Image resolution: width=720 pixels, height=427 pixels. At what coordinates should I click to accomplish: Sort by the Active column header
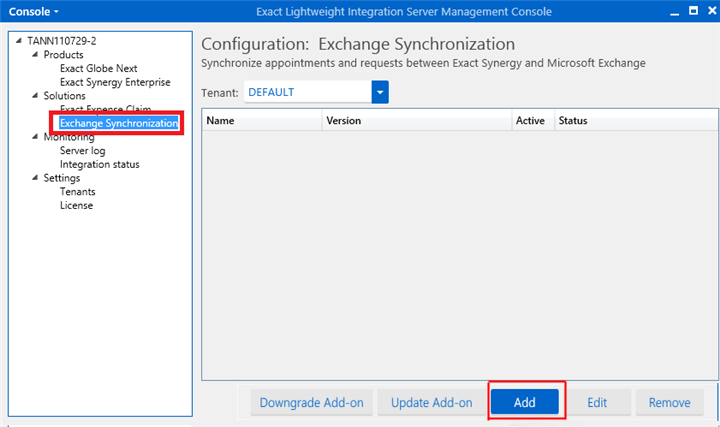pyautogui.click(x=533, y=120)
